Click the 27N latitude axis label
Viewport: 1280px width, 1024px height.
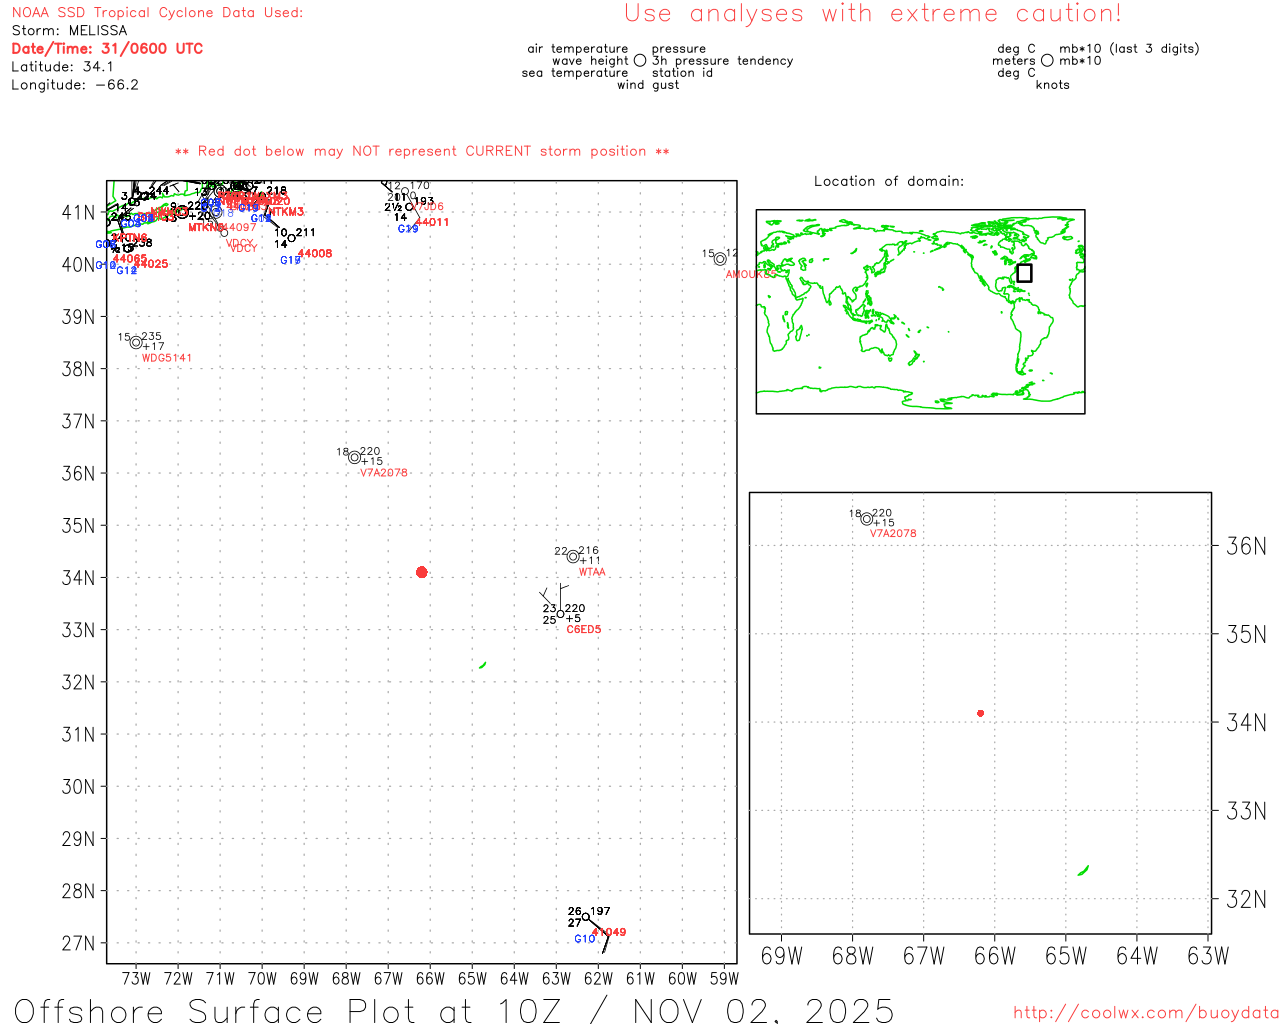(79, 944)
